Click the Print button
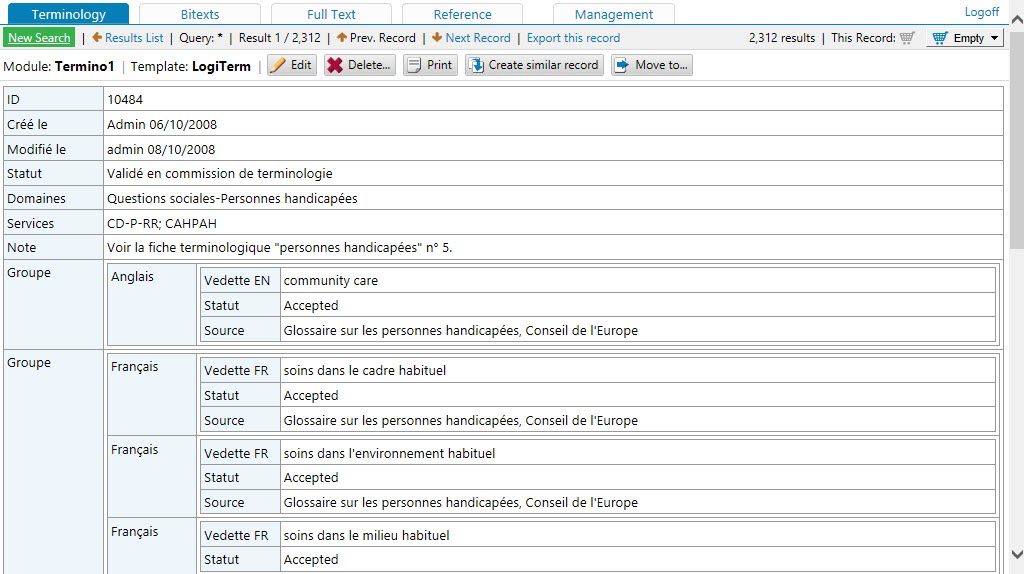The image size is (1024, 574). point(430,65)
